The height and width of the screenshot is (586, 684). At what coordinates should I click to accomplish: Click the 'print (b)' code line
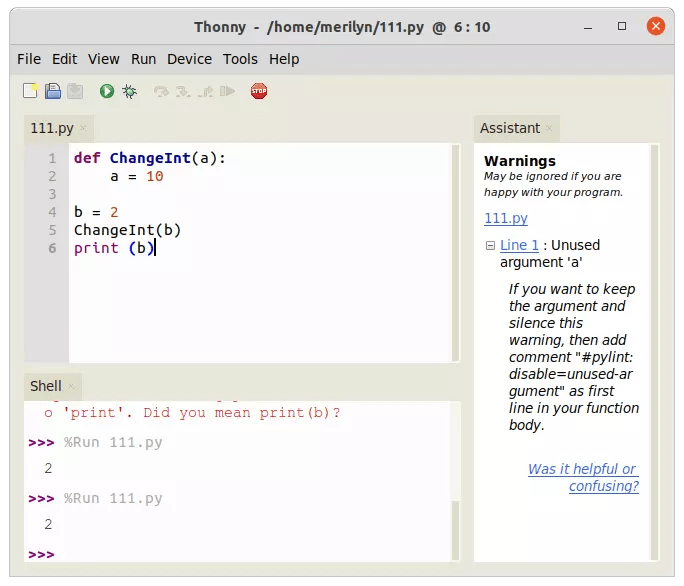click(x=114, y=248)
